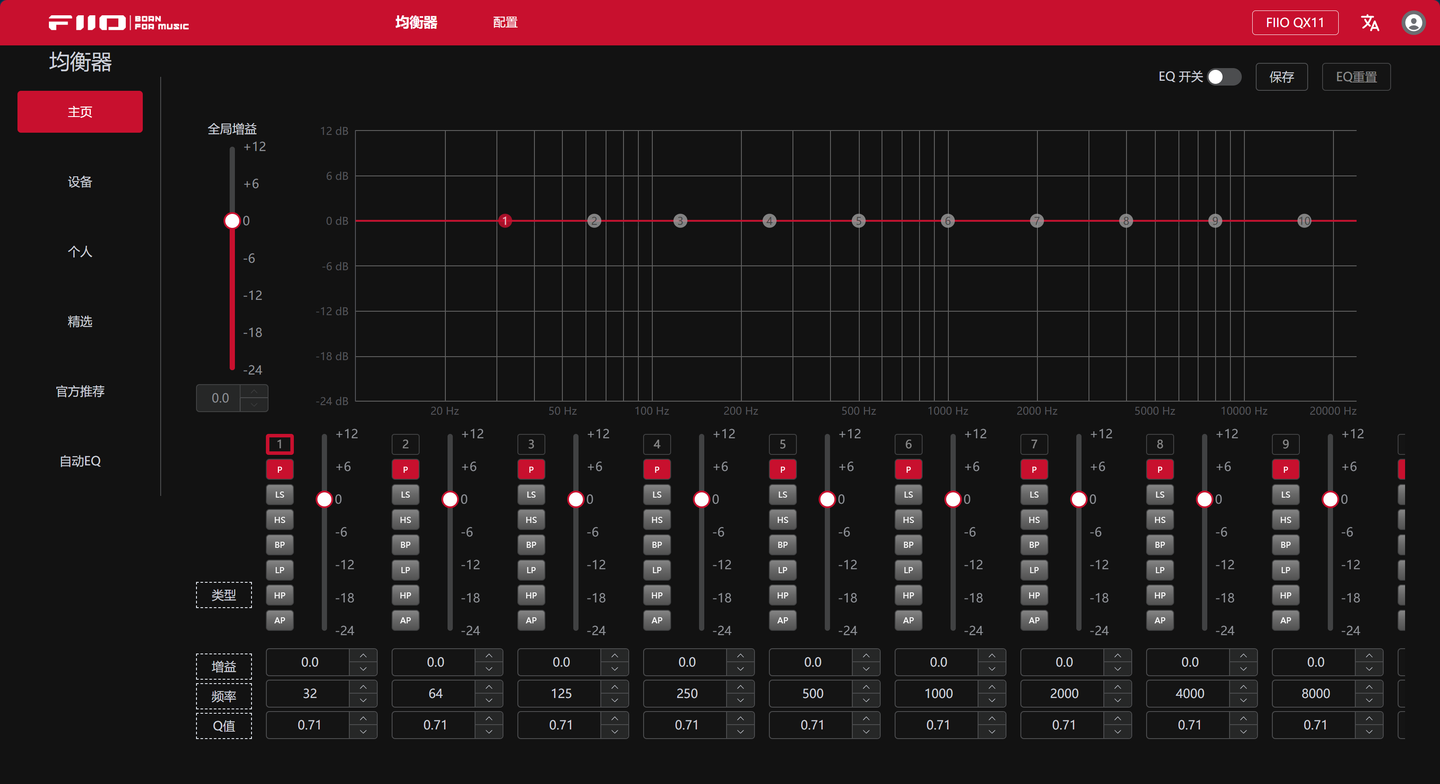Set band 7 filter type to LS
Screen dimensions: 1440x784
[x=1034, y=494]
